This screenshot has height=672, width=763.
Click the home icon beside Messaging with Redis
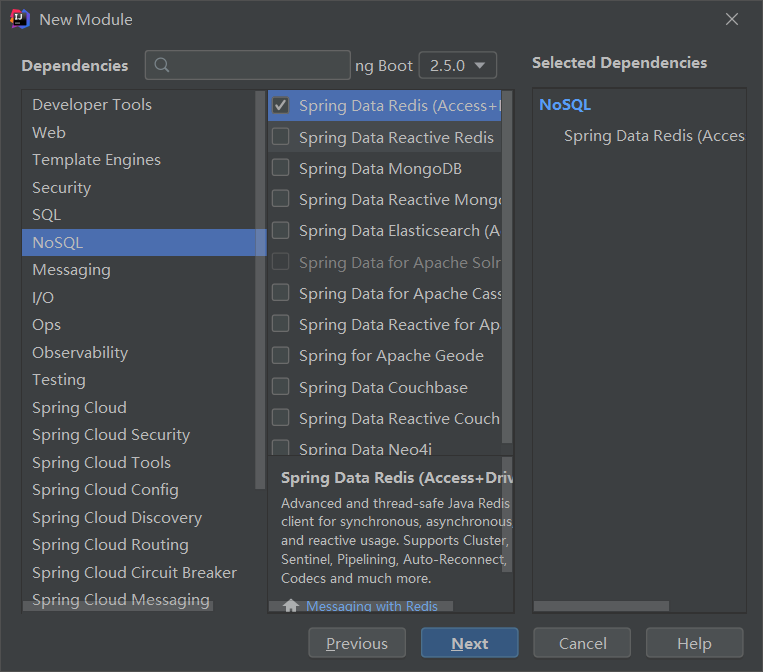click(x=291, y=606)
